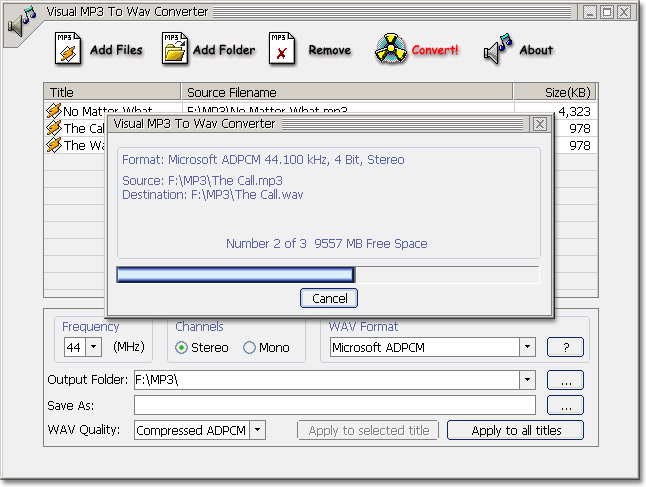
Task: Click the Remove MP3 icon
Action: (x=282, y=49)
